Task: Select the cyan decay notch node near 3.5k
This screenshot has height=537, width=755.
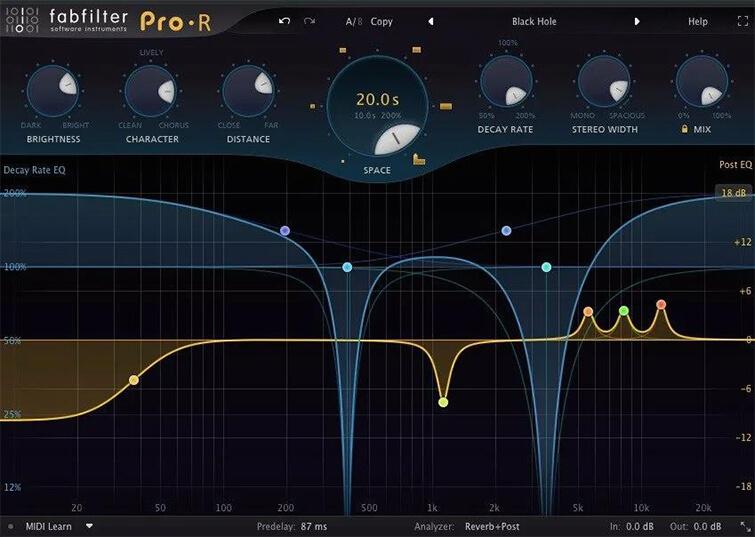Action: [546, 267]
